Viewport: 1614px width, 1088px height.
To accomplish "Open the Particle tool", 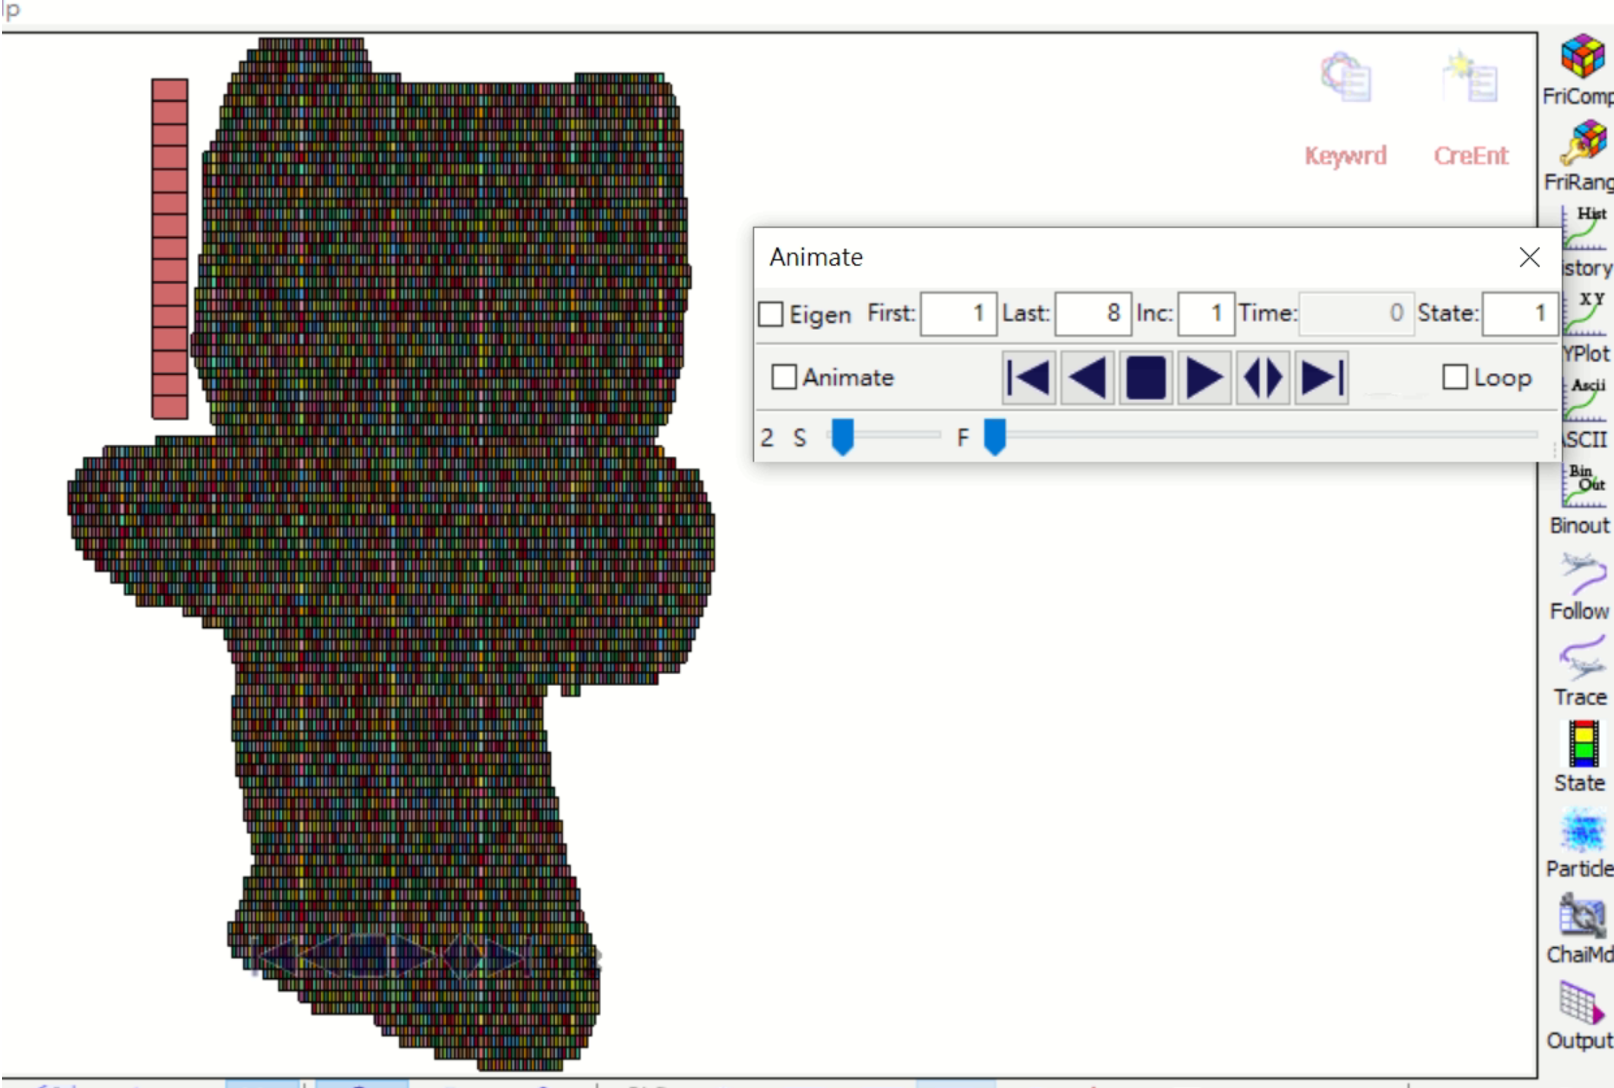I will coord(1581,843).
